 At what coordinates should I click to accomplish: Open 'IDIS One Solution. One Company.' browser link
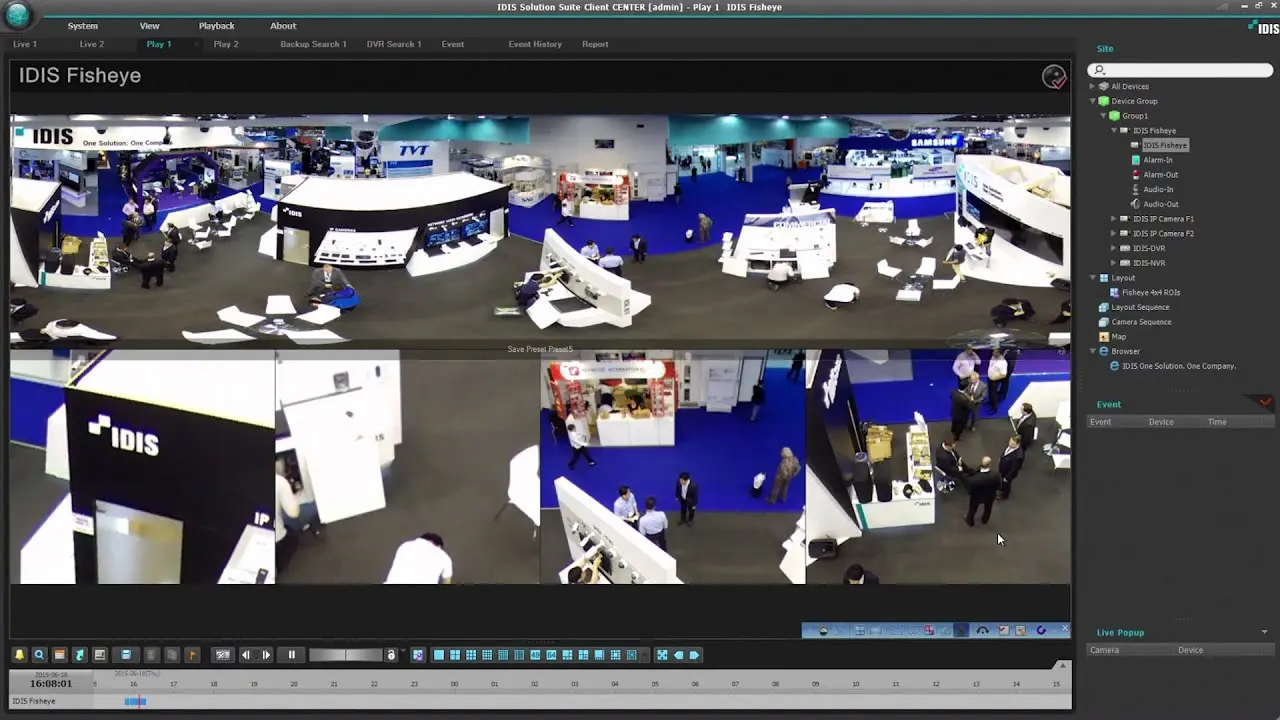pos(1179,366)
